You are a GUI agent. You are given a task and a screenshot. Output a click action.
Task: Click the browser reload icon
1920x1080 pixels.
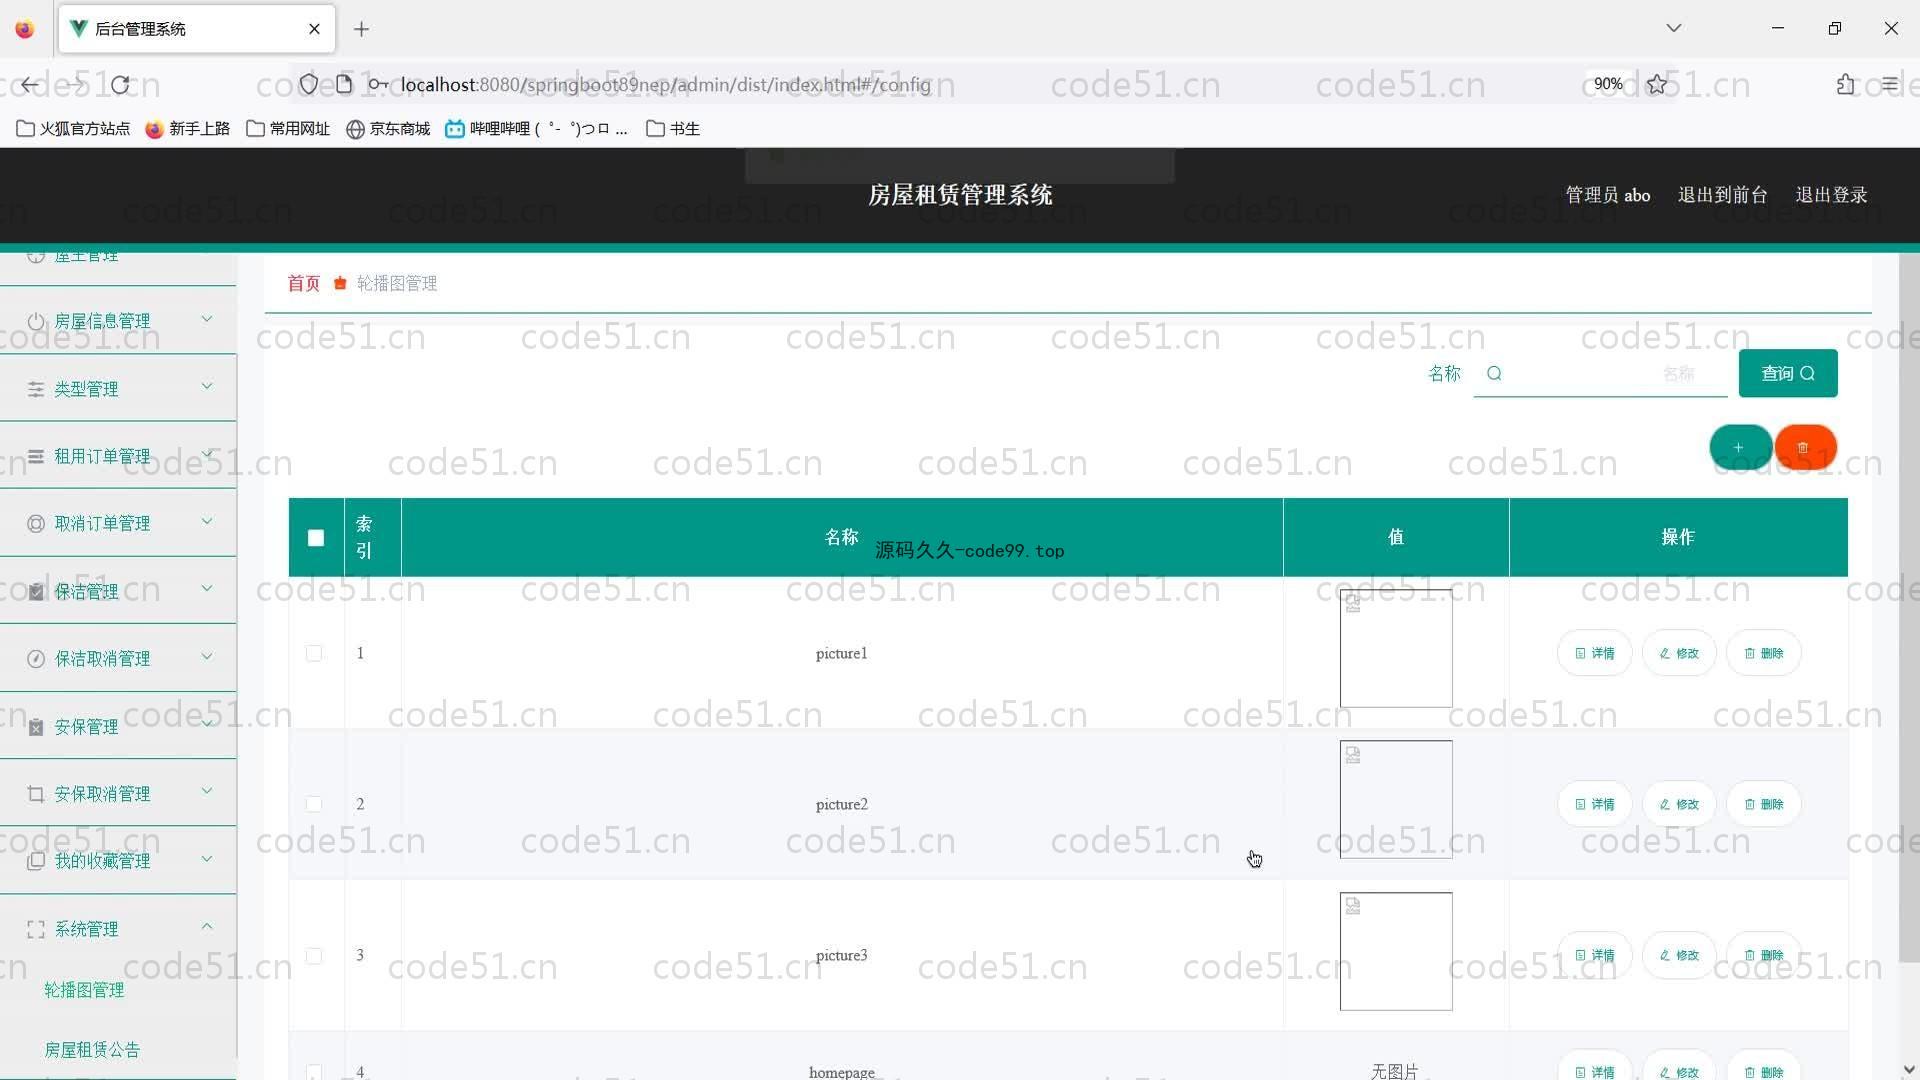pyautogui.click(x=121, y=85)
